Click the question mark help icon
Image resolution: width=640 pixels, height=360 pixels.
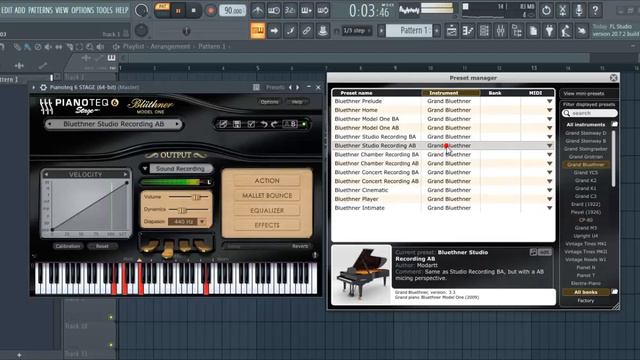pos(596,10)
